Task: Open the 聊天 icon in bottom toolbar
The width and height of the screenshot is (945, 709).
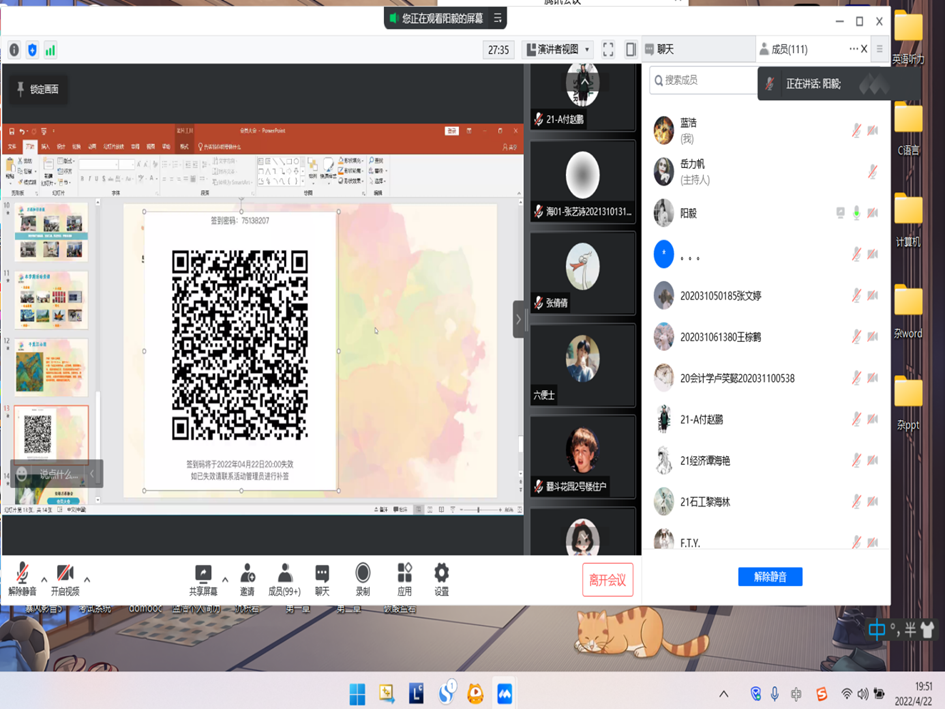Action: (x=322, y=580)
